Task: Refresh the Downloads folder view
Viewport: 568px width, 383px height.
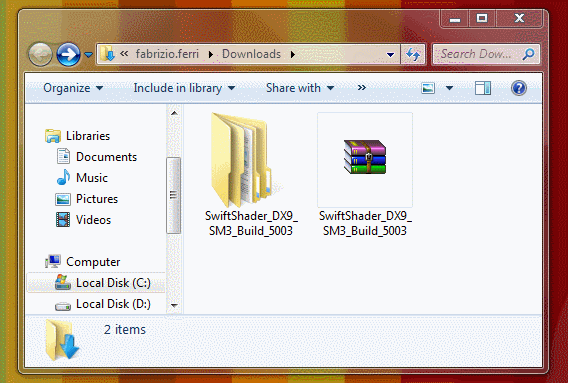Action: (x=413, y=54)
